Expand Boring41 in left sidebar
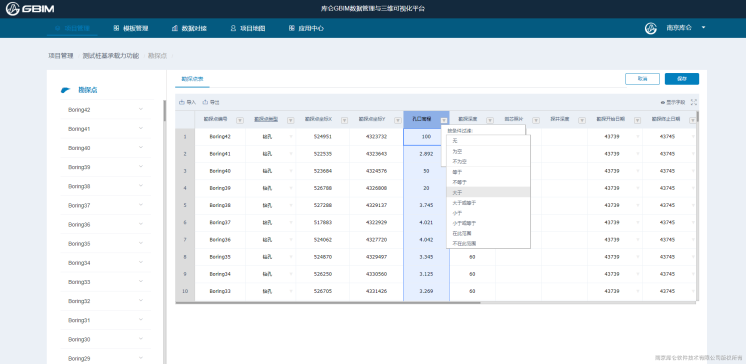The height and width of the screenshot is (364, 746). [x=141, y=128]
